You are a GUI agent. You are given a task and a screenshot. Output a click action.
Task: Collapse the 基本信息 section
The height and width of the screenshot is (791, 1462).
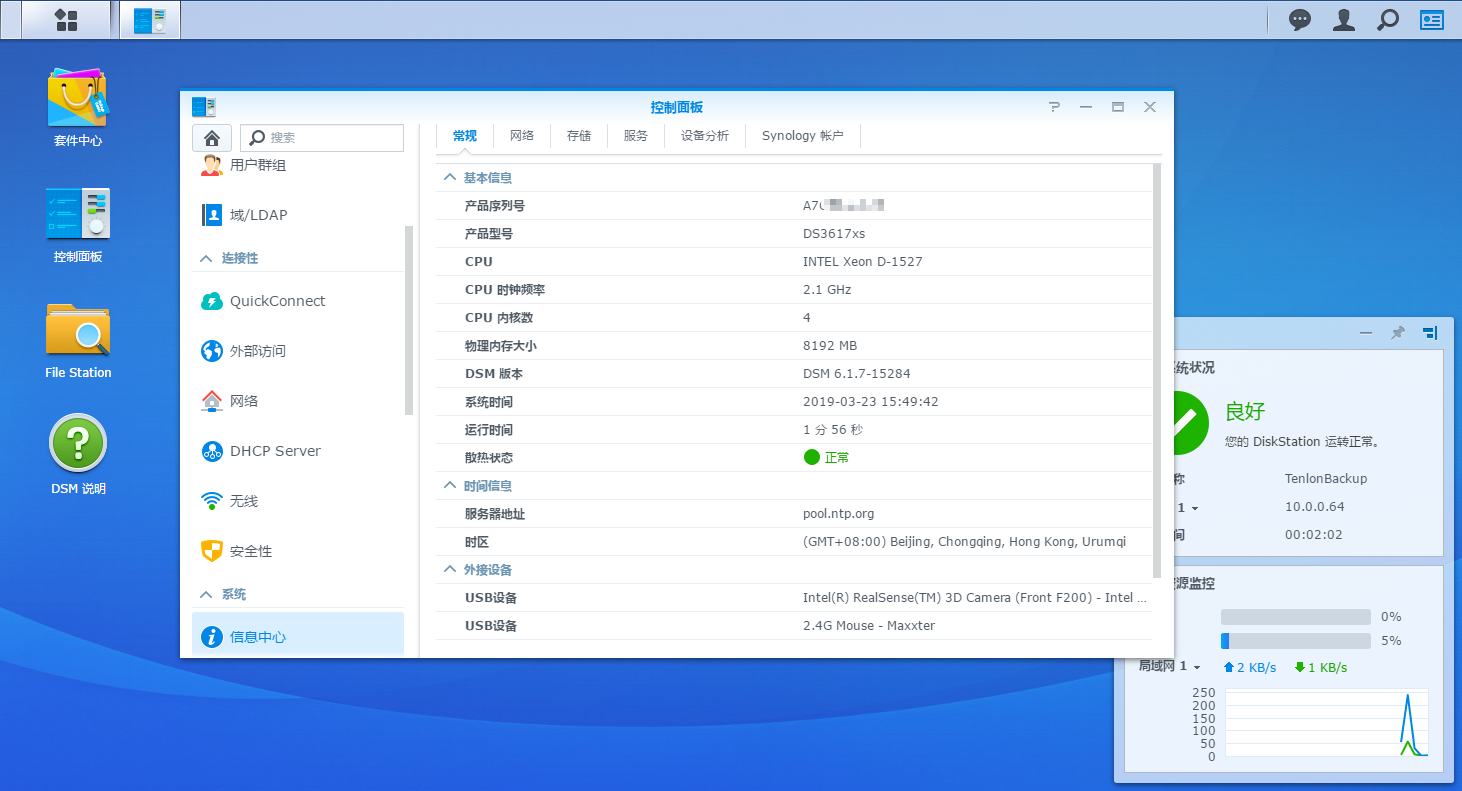point(450,177)
